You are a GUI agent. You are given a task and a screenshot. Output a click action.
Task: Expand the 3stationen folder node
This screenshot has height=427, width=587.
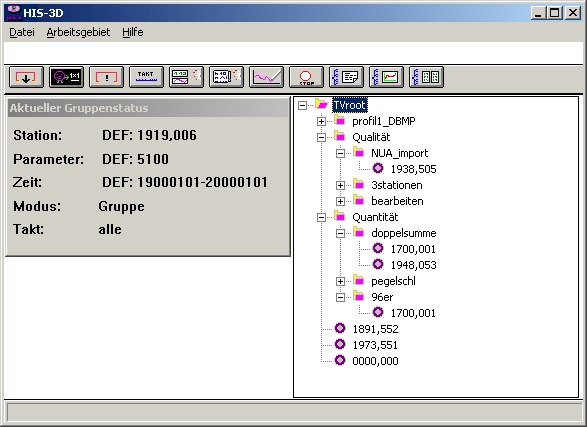(340, 185)
